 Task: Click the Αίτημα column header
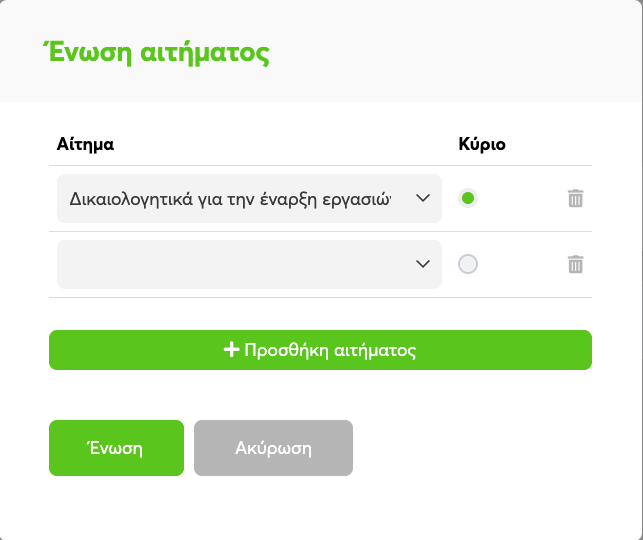tap(85, 144)
